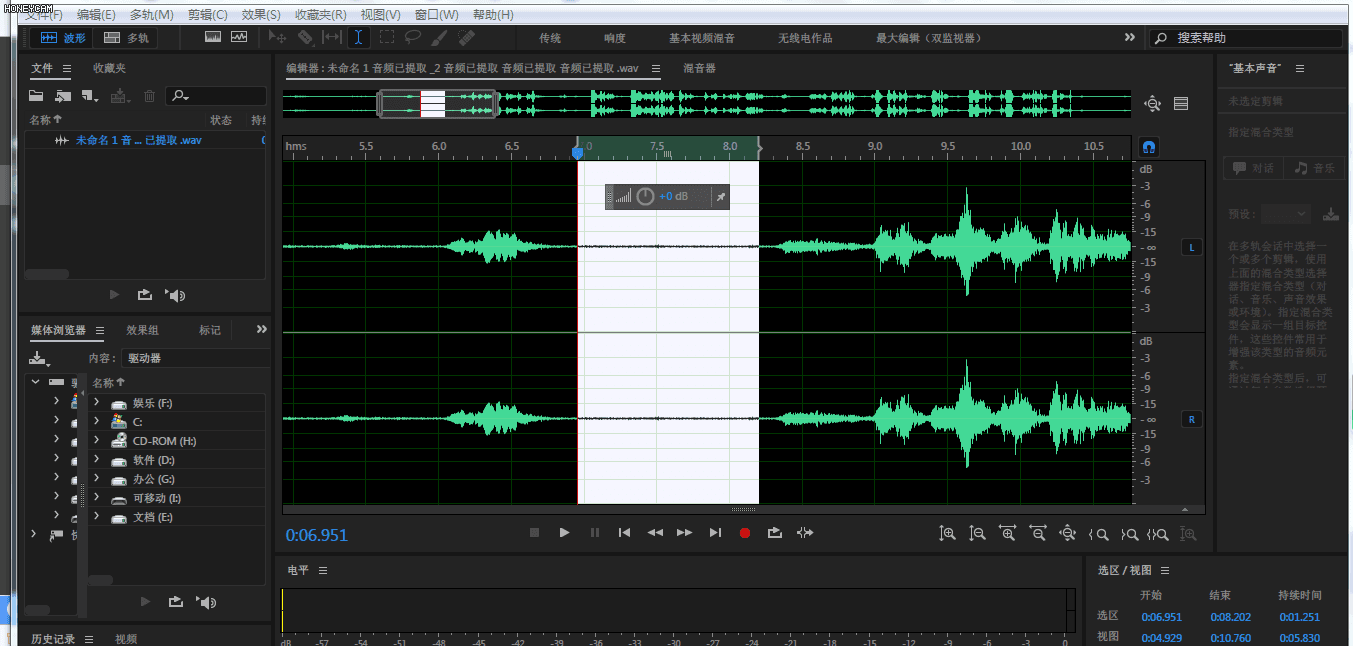Select the Paintbrush Selection tool

[439, 37]
